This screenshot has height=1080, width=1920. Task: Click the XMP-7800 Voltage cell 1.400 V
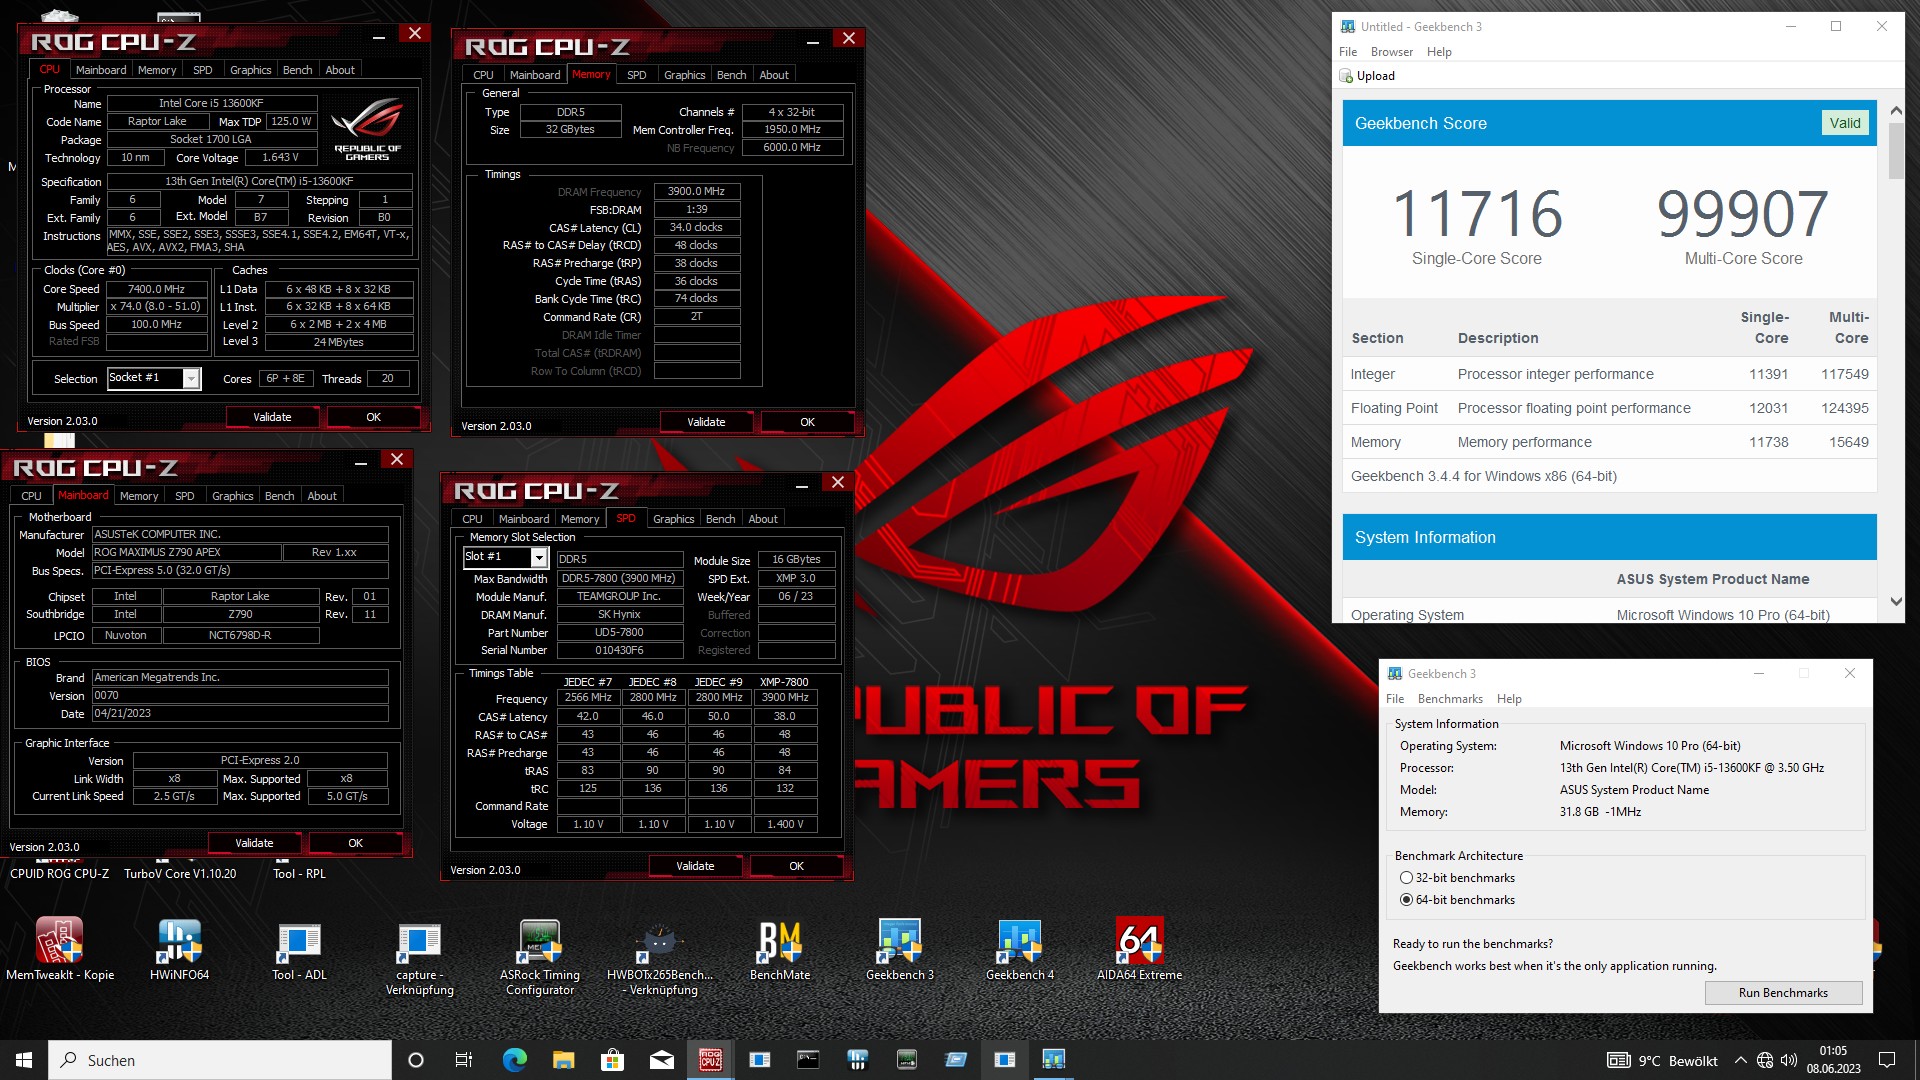click(x=785, y=824)
